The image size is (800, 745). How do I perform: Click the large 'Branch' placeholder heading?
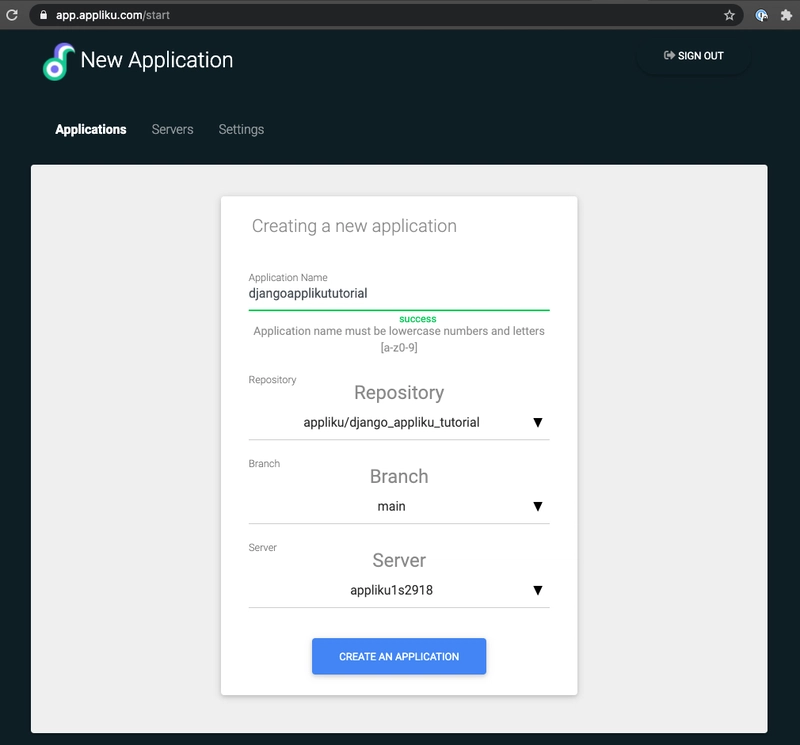coord(399,477)
